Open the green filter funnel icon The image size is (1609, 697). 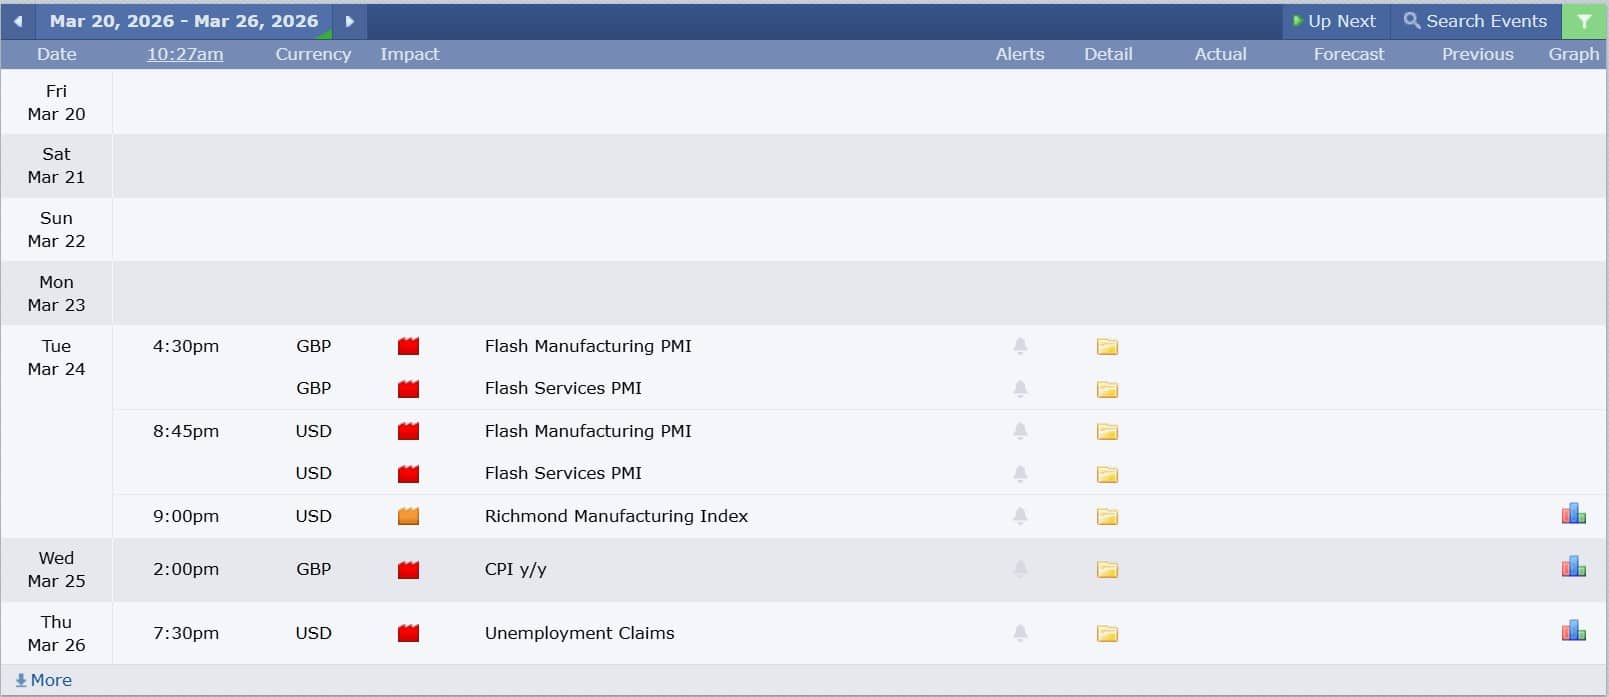pyautogui.click(x=1584, y=21)
